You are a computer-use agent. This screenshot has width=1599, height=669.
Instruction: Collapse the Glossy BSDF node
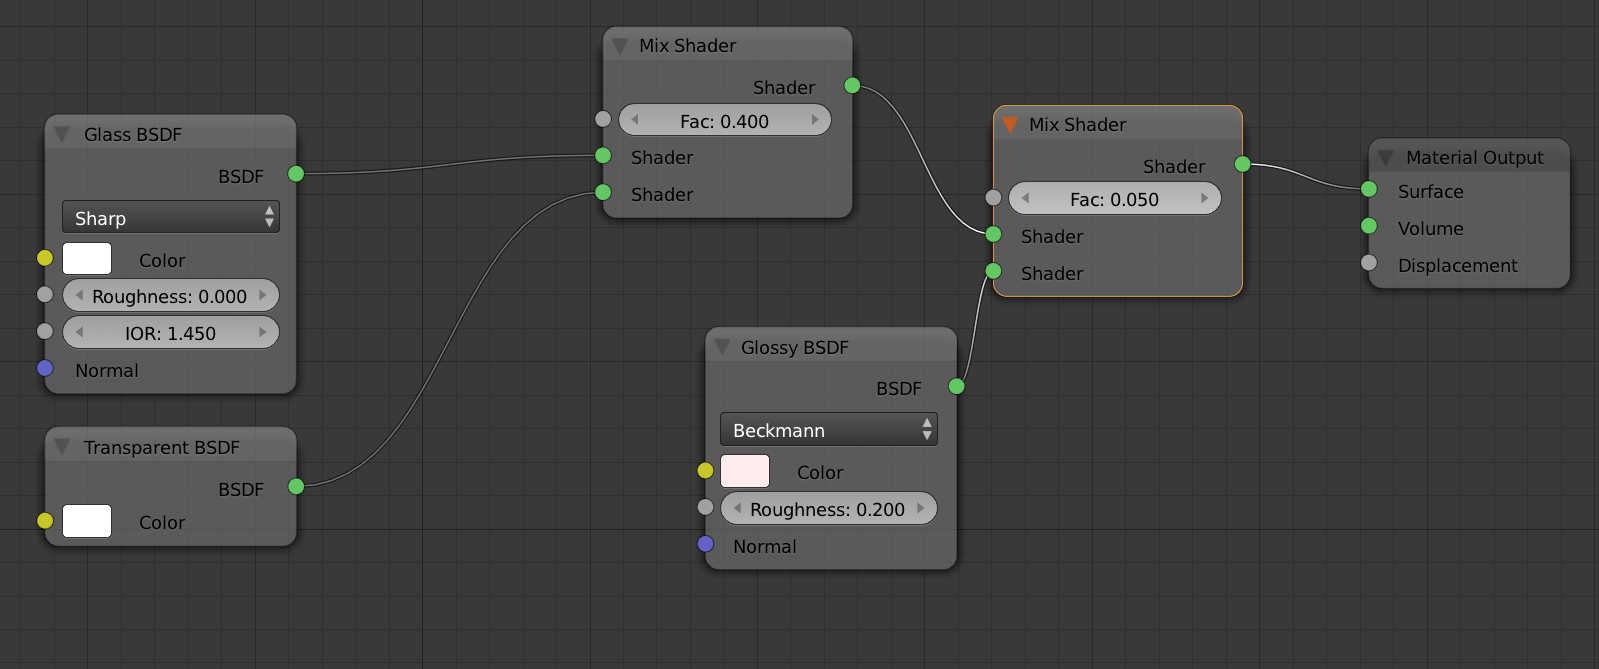(722, 347)
